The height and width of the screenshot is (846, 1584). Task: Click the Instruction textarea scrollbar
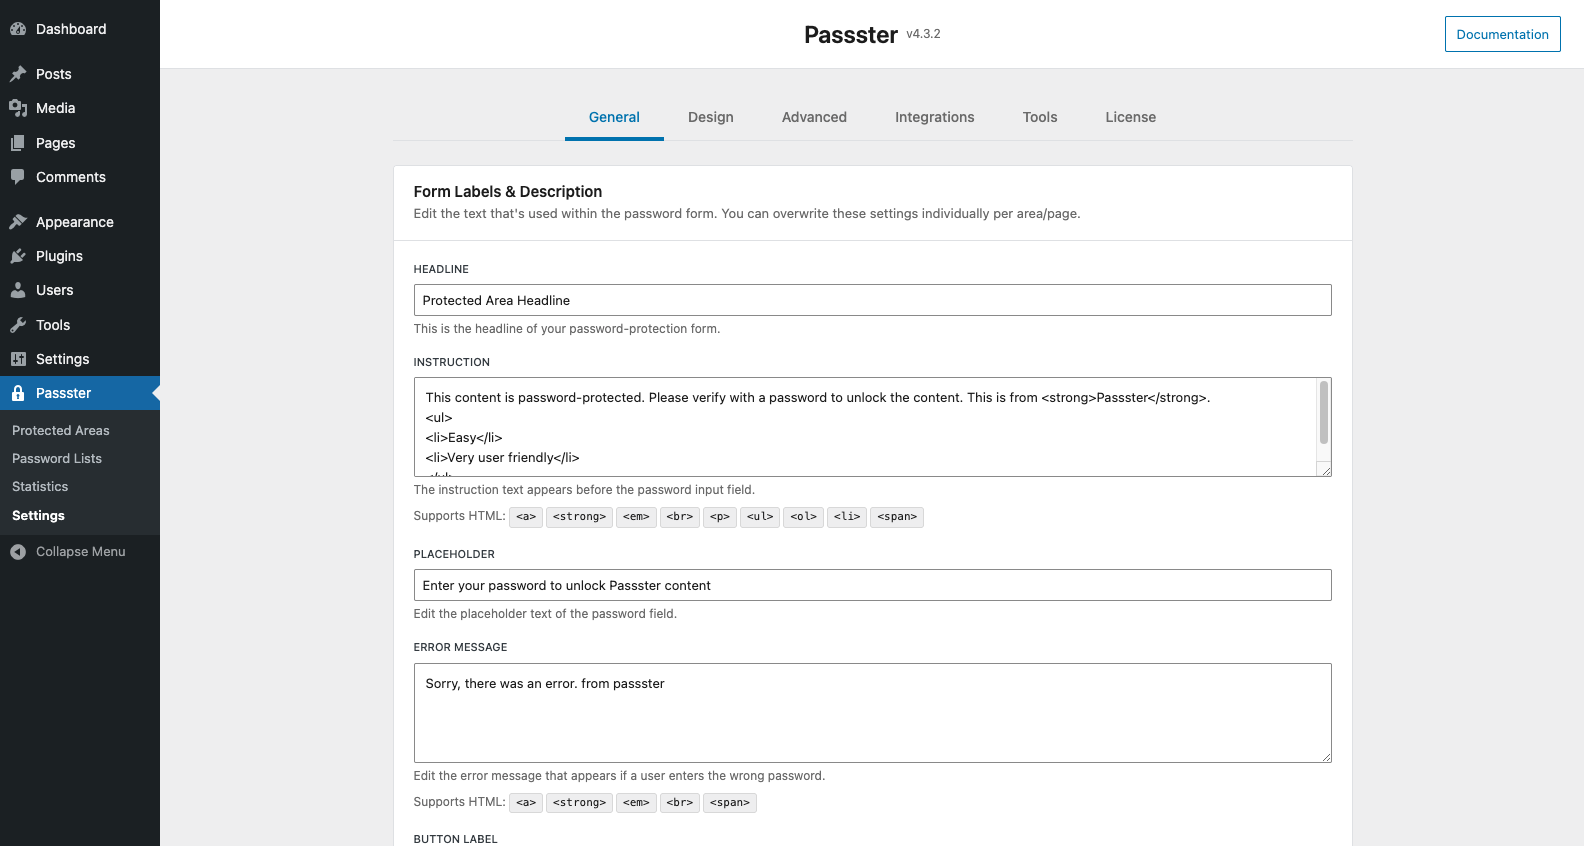(x=1324, y=412)
